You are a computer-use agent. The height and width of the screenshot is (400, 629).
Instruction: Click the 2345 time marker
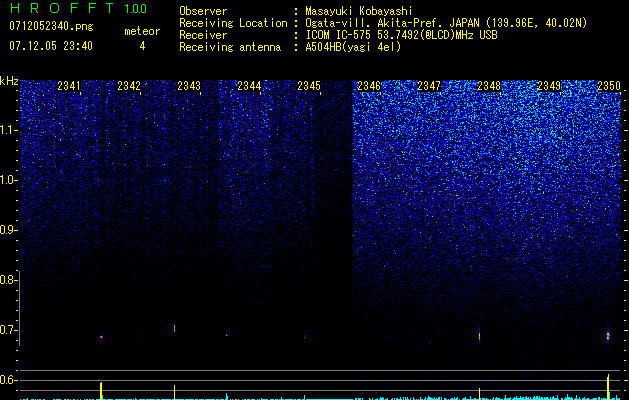tap(309, 85)
